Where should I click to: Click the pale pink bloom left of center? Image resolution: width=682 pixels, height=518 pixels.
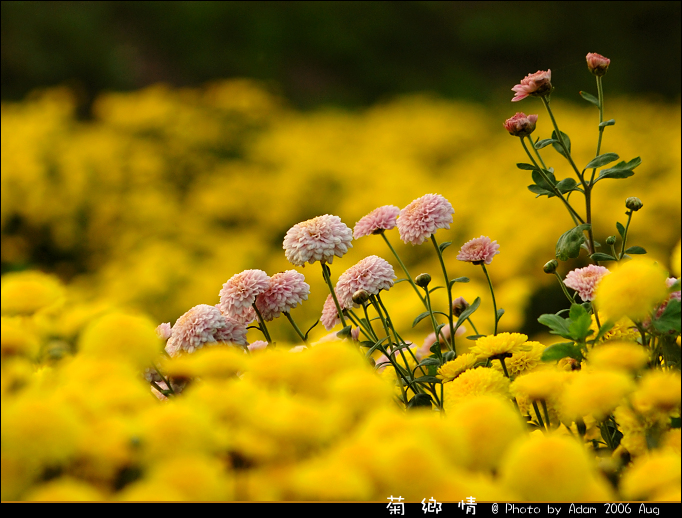pyautogui.click(x=317, y=239)
